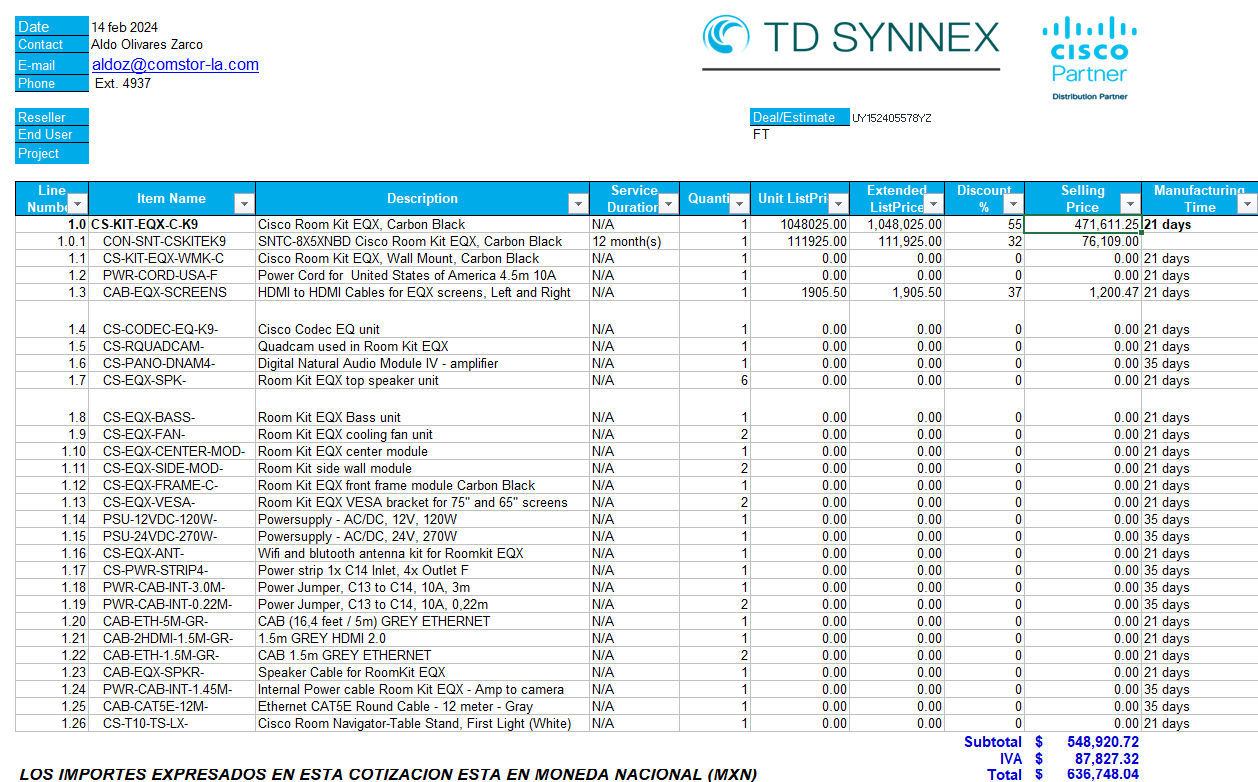Open the Extended ListPrice filter dropdown

coord(933,204)
